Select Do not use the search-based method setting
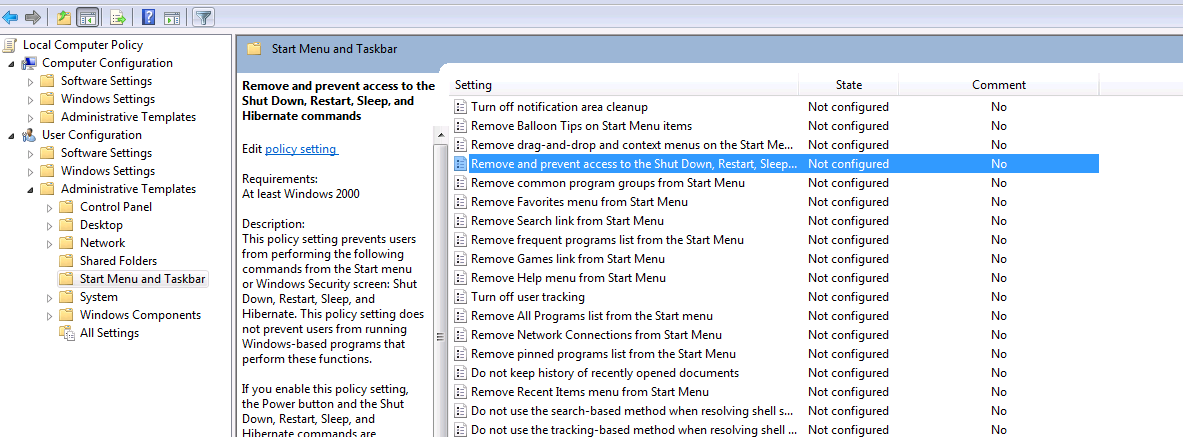Image resolution: width=1183 pixels, height=437 pixels. click(632, 411)
